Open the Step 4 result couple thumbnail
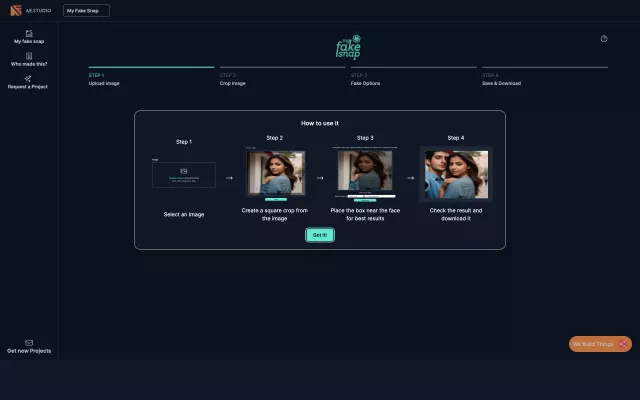Viewport: 640px width, 400px height. click(456, 175)
